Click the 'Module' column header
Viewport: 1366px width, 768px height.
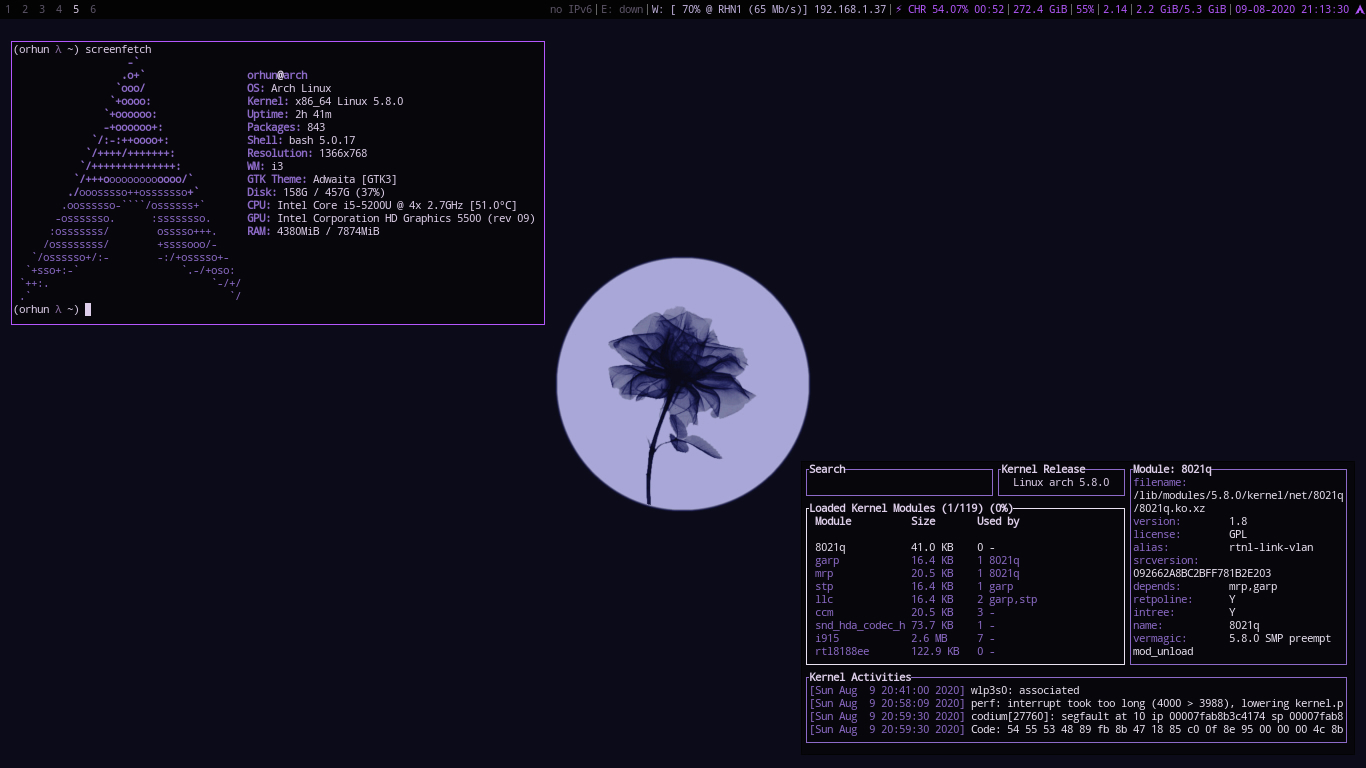pos(833,521)
